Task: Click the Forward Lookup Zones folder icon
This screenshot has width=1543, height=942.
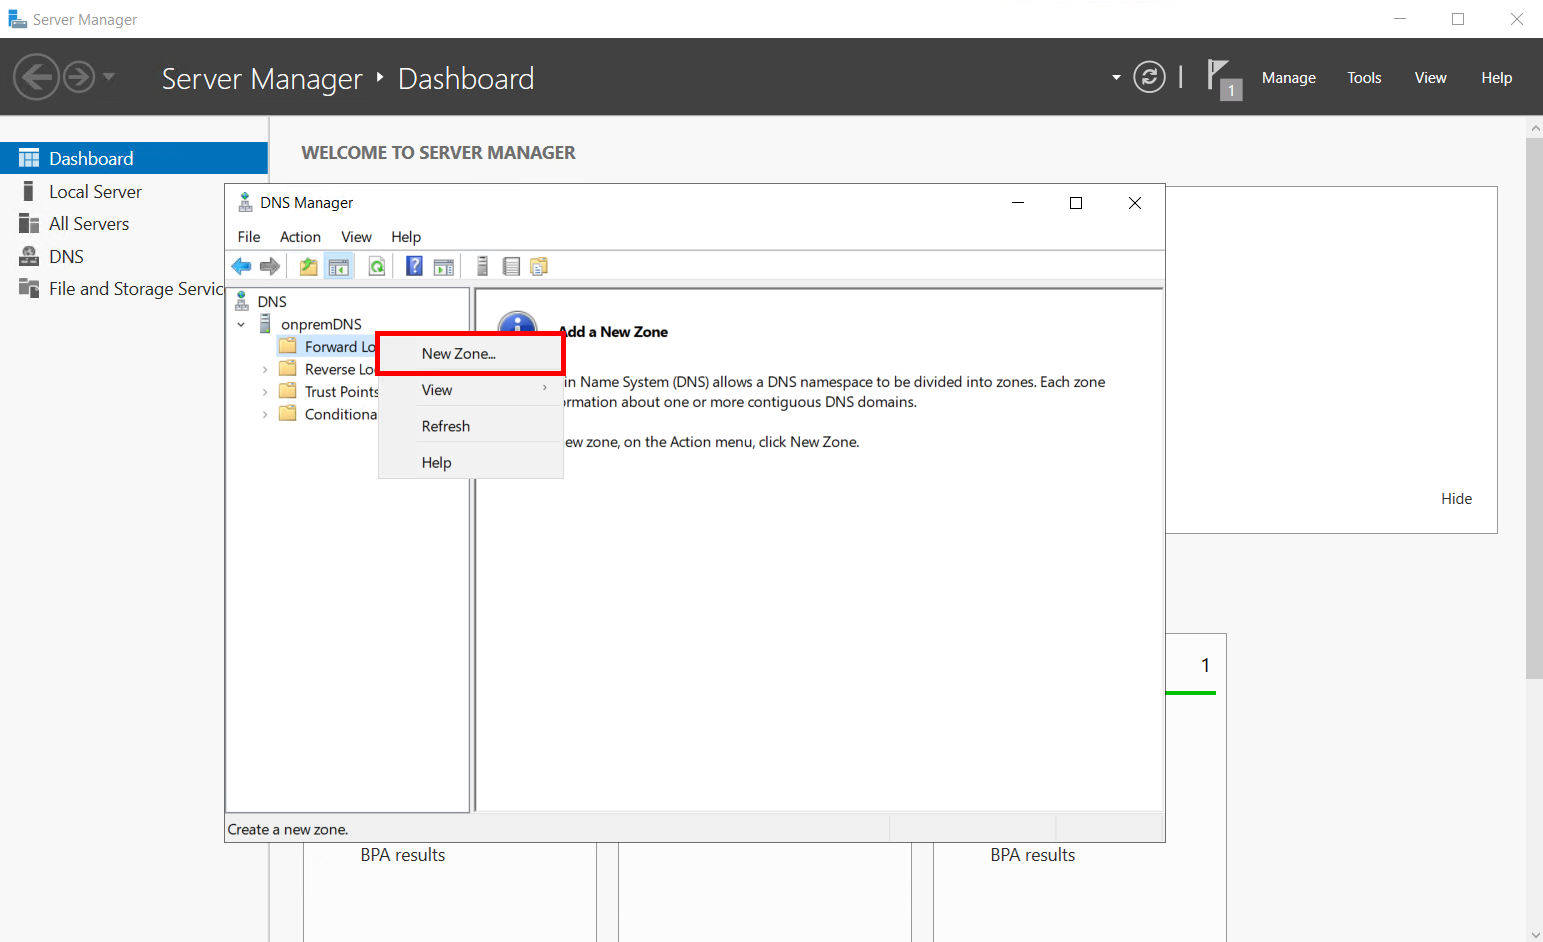Action: coord(288,346)
